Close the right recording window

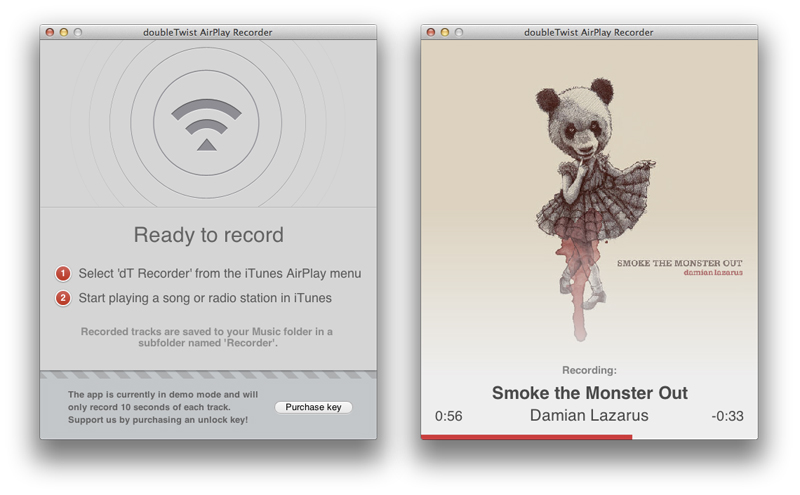point(431,32)
